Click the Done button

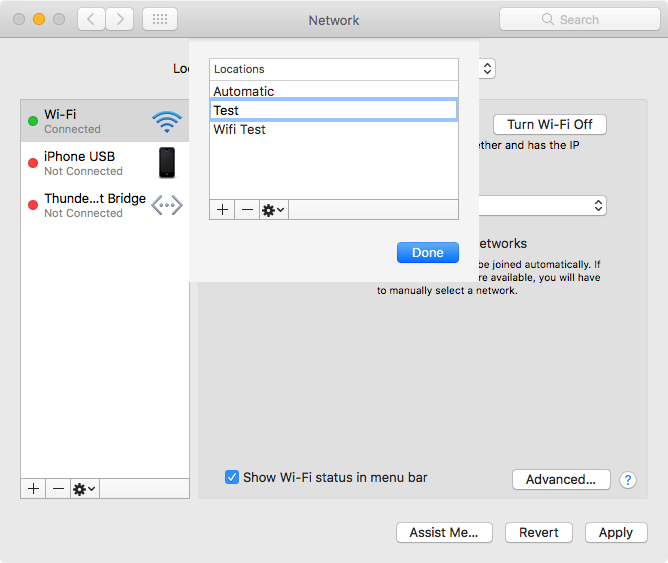428,253
